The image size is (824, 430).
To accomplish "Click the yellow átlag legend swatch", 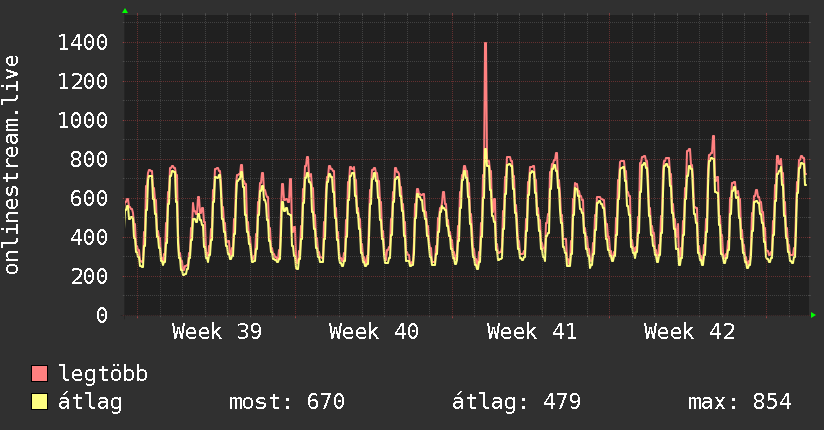I will point(39,402).
